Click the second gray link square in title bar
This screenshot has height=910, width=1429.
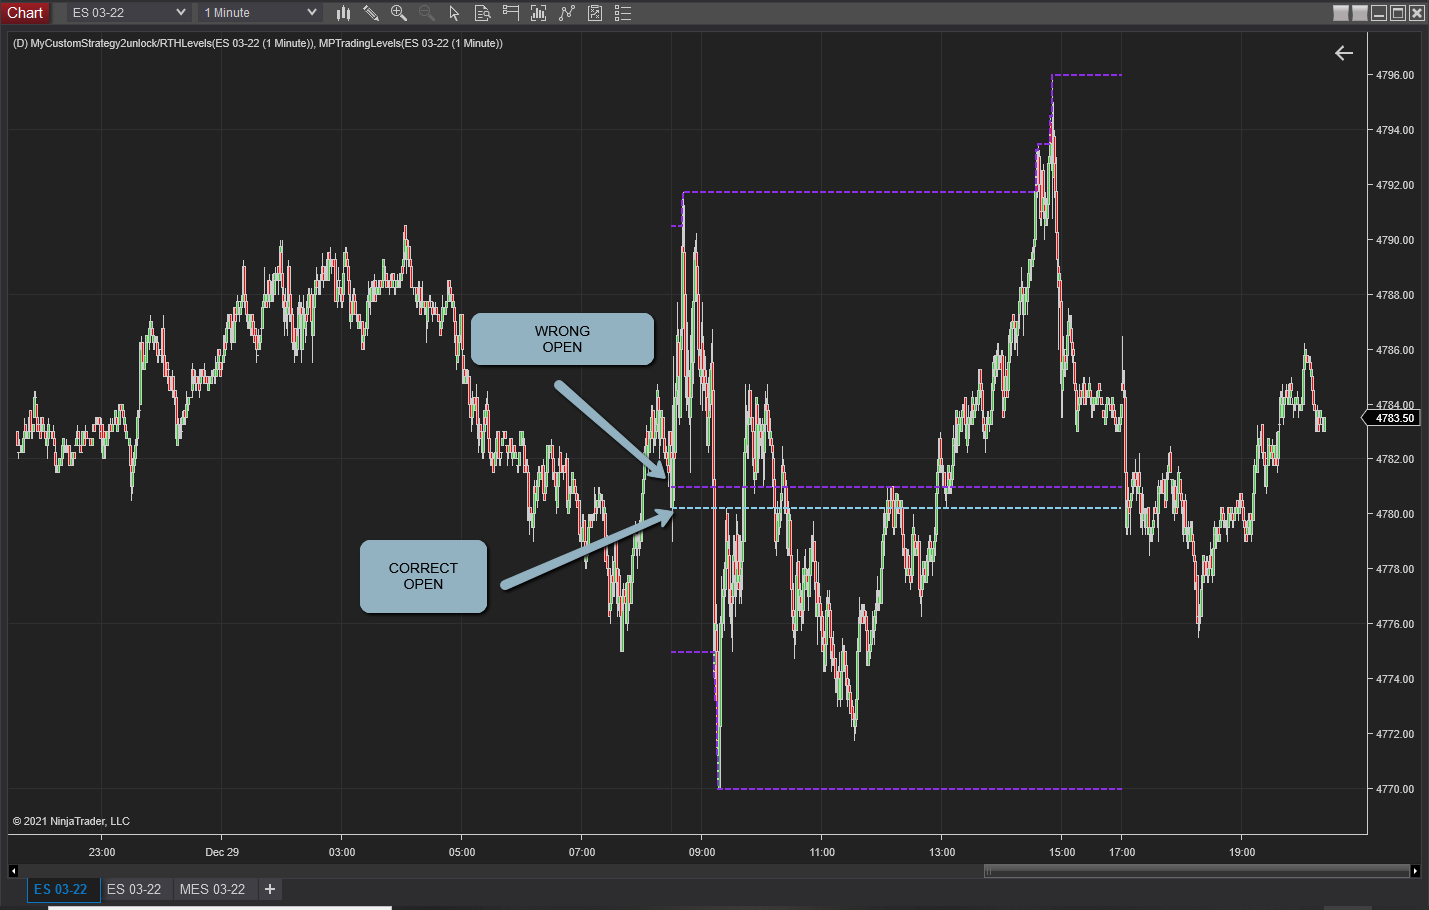pyautogui.click(x=1360, y=13)
